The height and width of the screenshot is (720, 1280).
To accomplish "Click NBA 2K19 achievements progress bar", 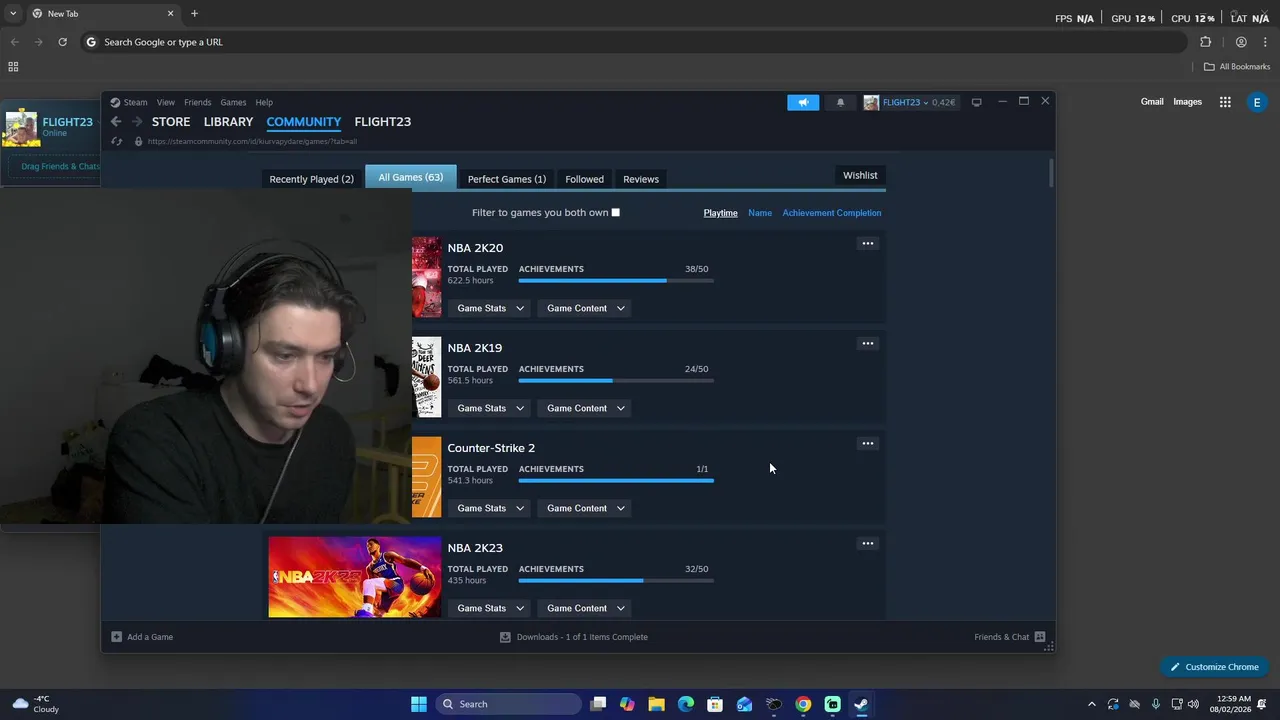I will point(616,381).
